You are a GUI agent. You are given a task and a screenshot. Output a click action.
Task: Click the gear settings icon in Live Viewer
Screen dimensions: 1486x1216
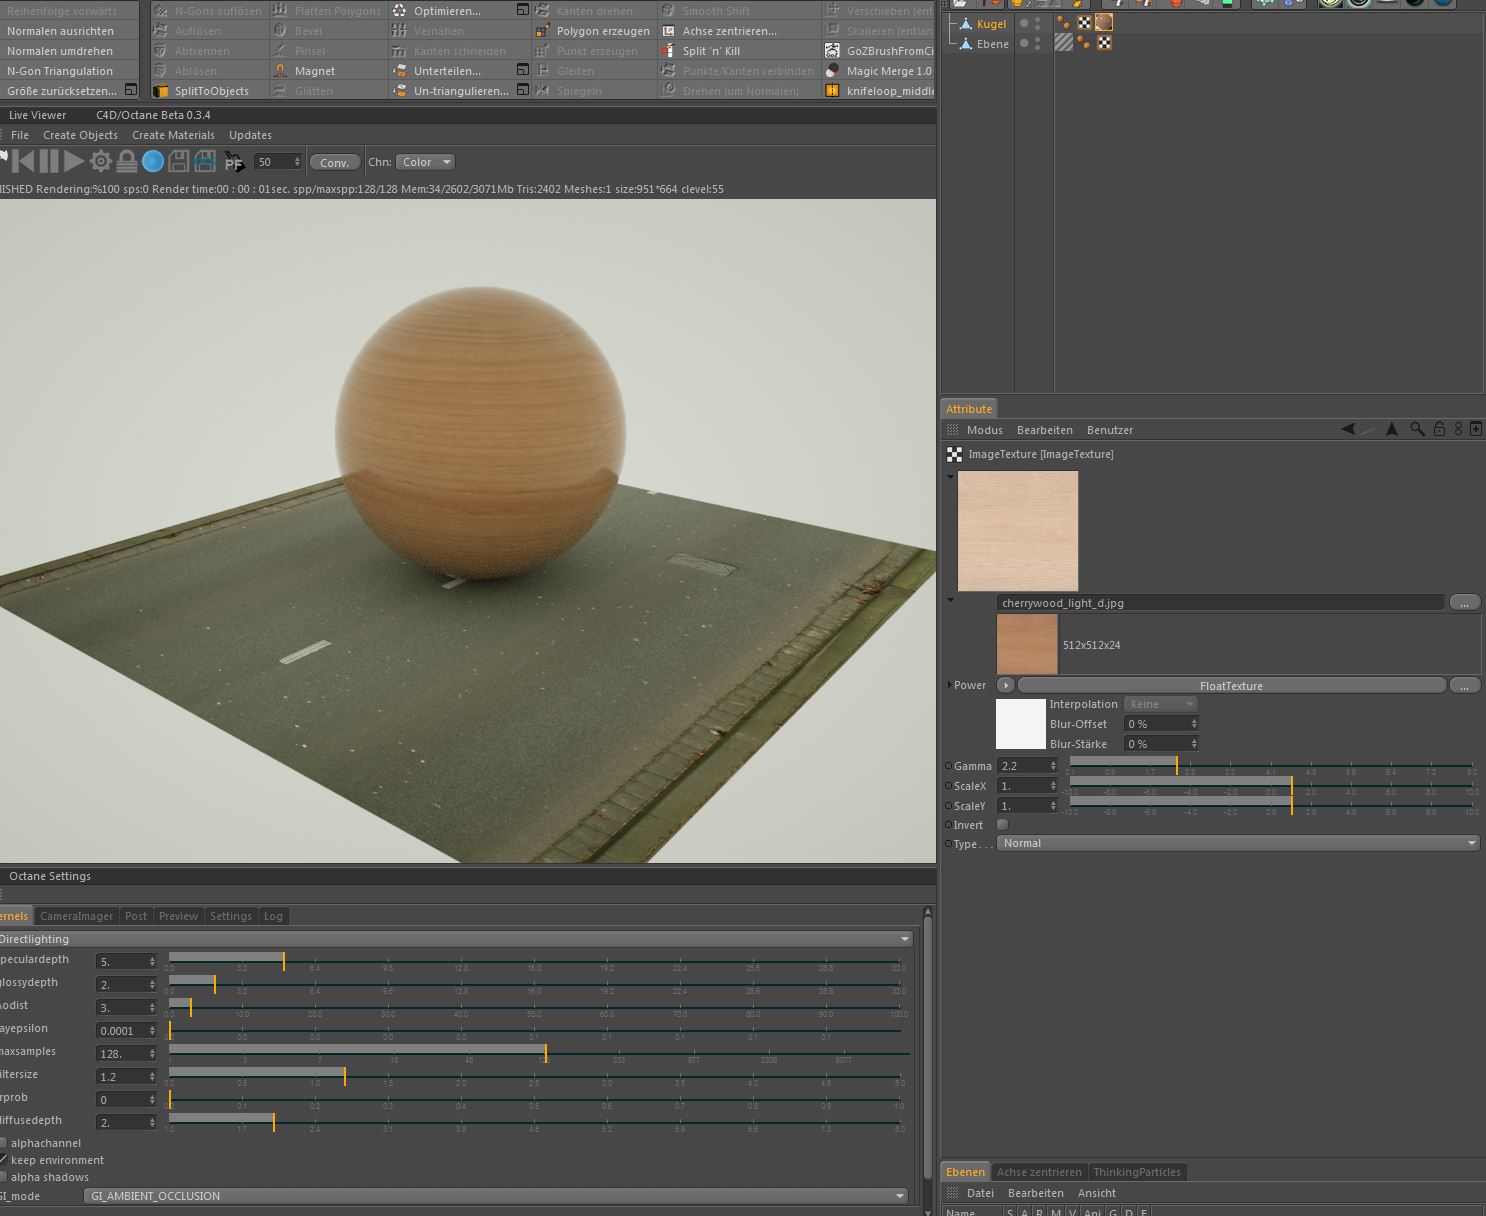click(101, 161)
